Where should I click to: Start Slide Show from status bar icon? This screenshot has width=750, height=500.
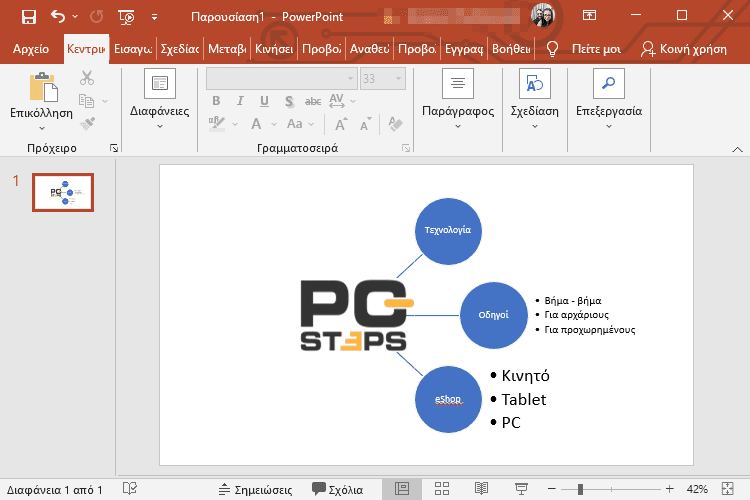(x=521, y=489)
